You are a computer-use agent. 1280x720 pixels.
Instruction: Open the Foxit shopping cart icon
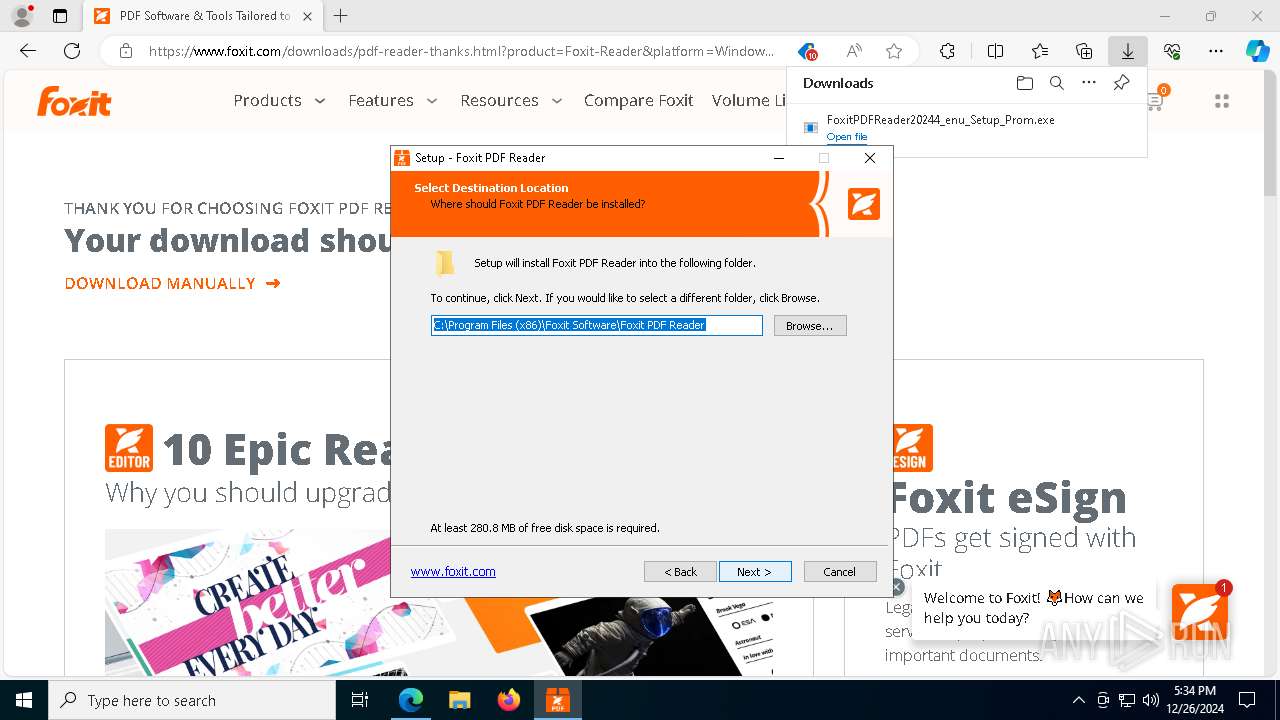tap(1156, 99)
